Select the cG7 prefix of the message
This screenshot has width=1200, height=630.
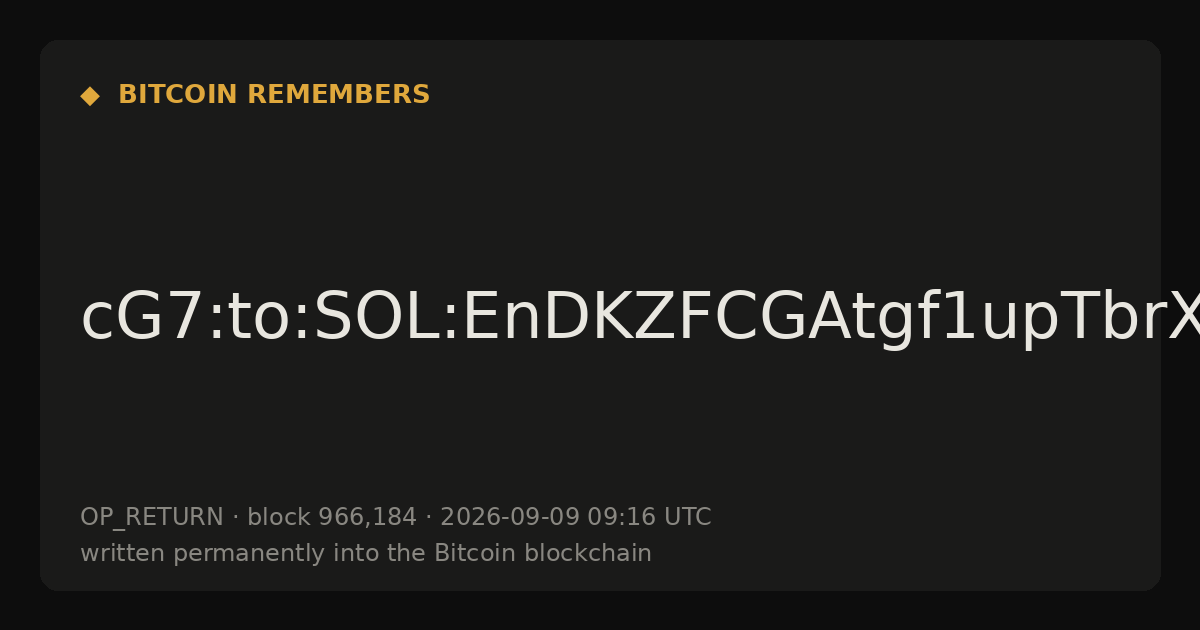141,320
